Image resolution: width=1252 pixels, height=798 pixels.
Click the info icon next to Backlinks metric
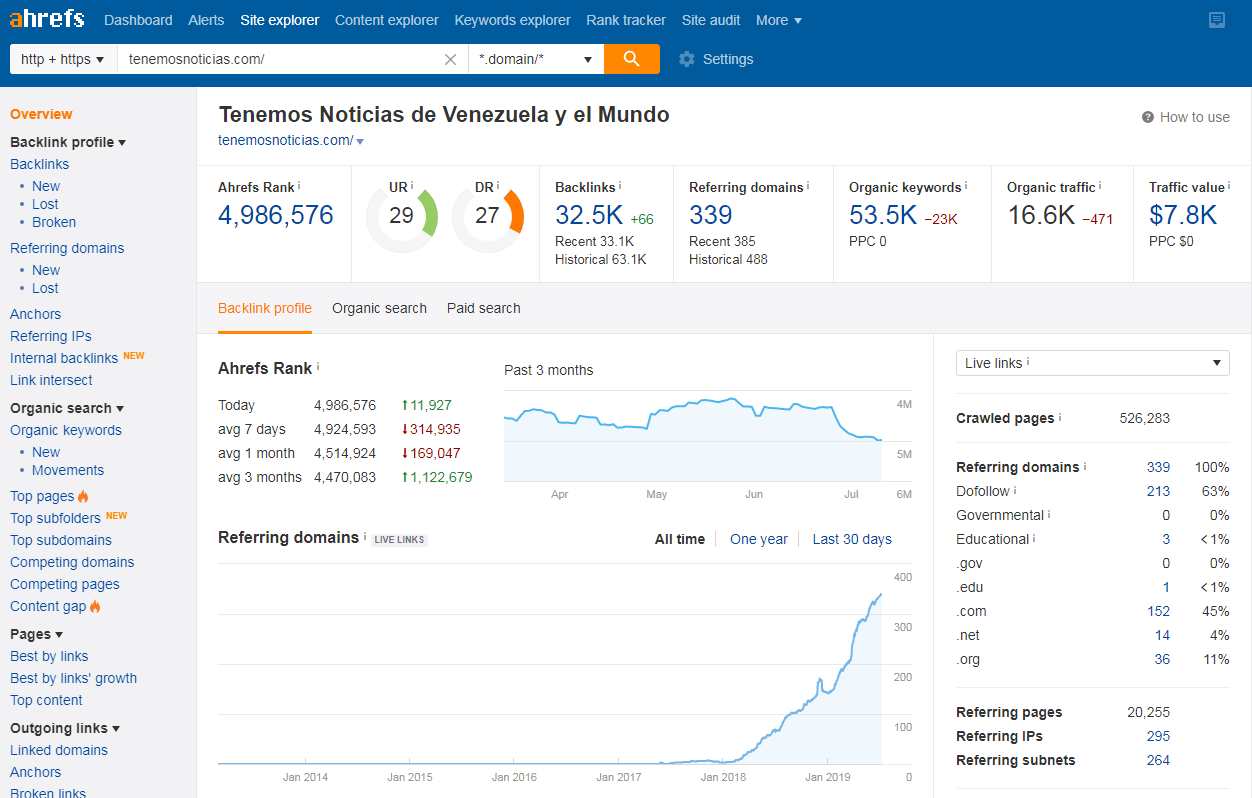(620, 186)
